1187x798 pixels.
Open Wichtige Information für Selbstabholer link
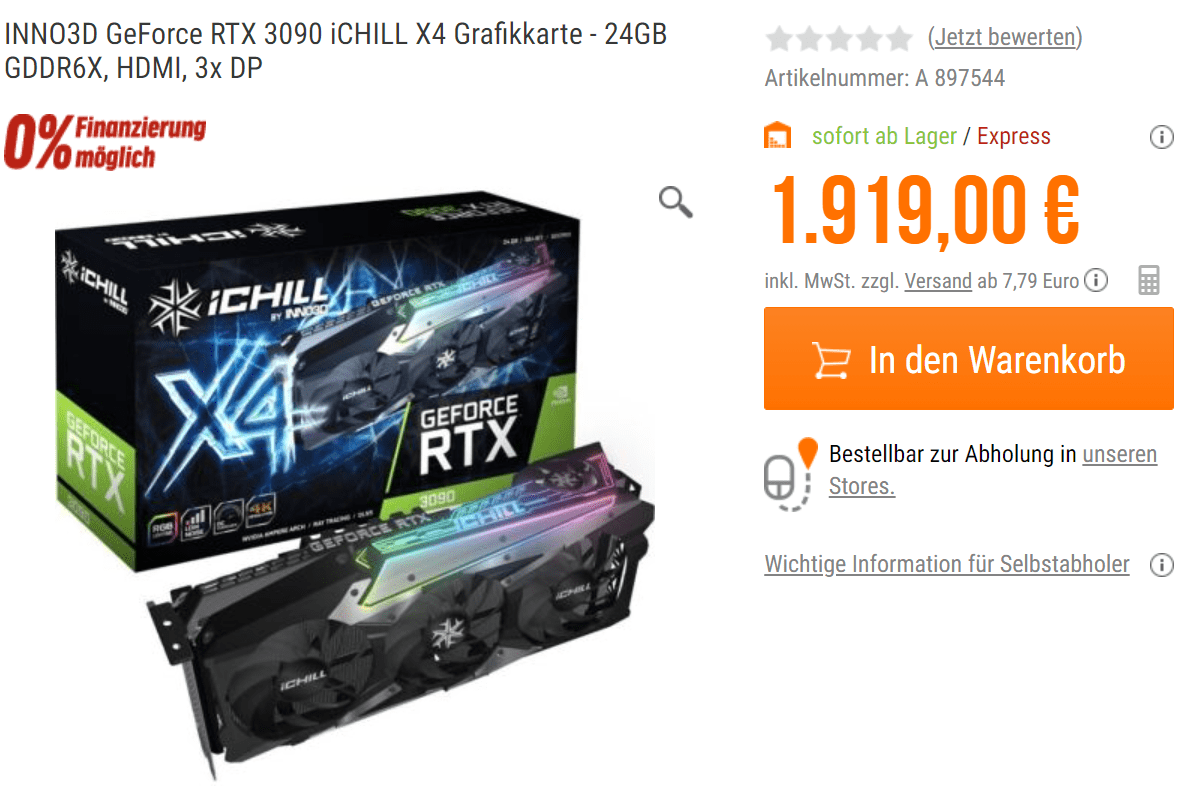(x=947, y=564)
